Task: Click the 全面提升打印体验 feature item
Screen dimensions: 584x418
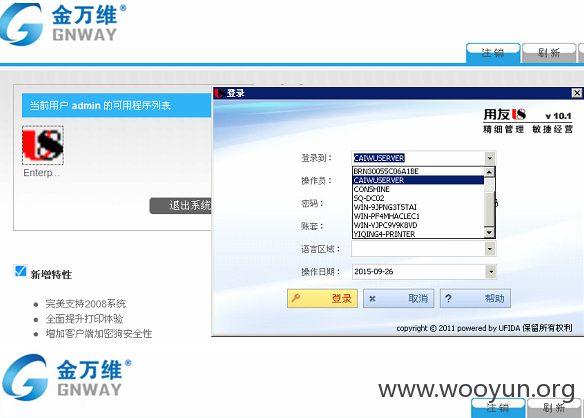Action: click(x=84, y=319)
